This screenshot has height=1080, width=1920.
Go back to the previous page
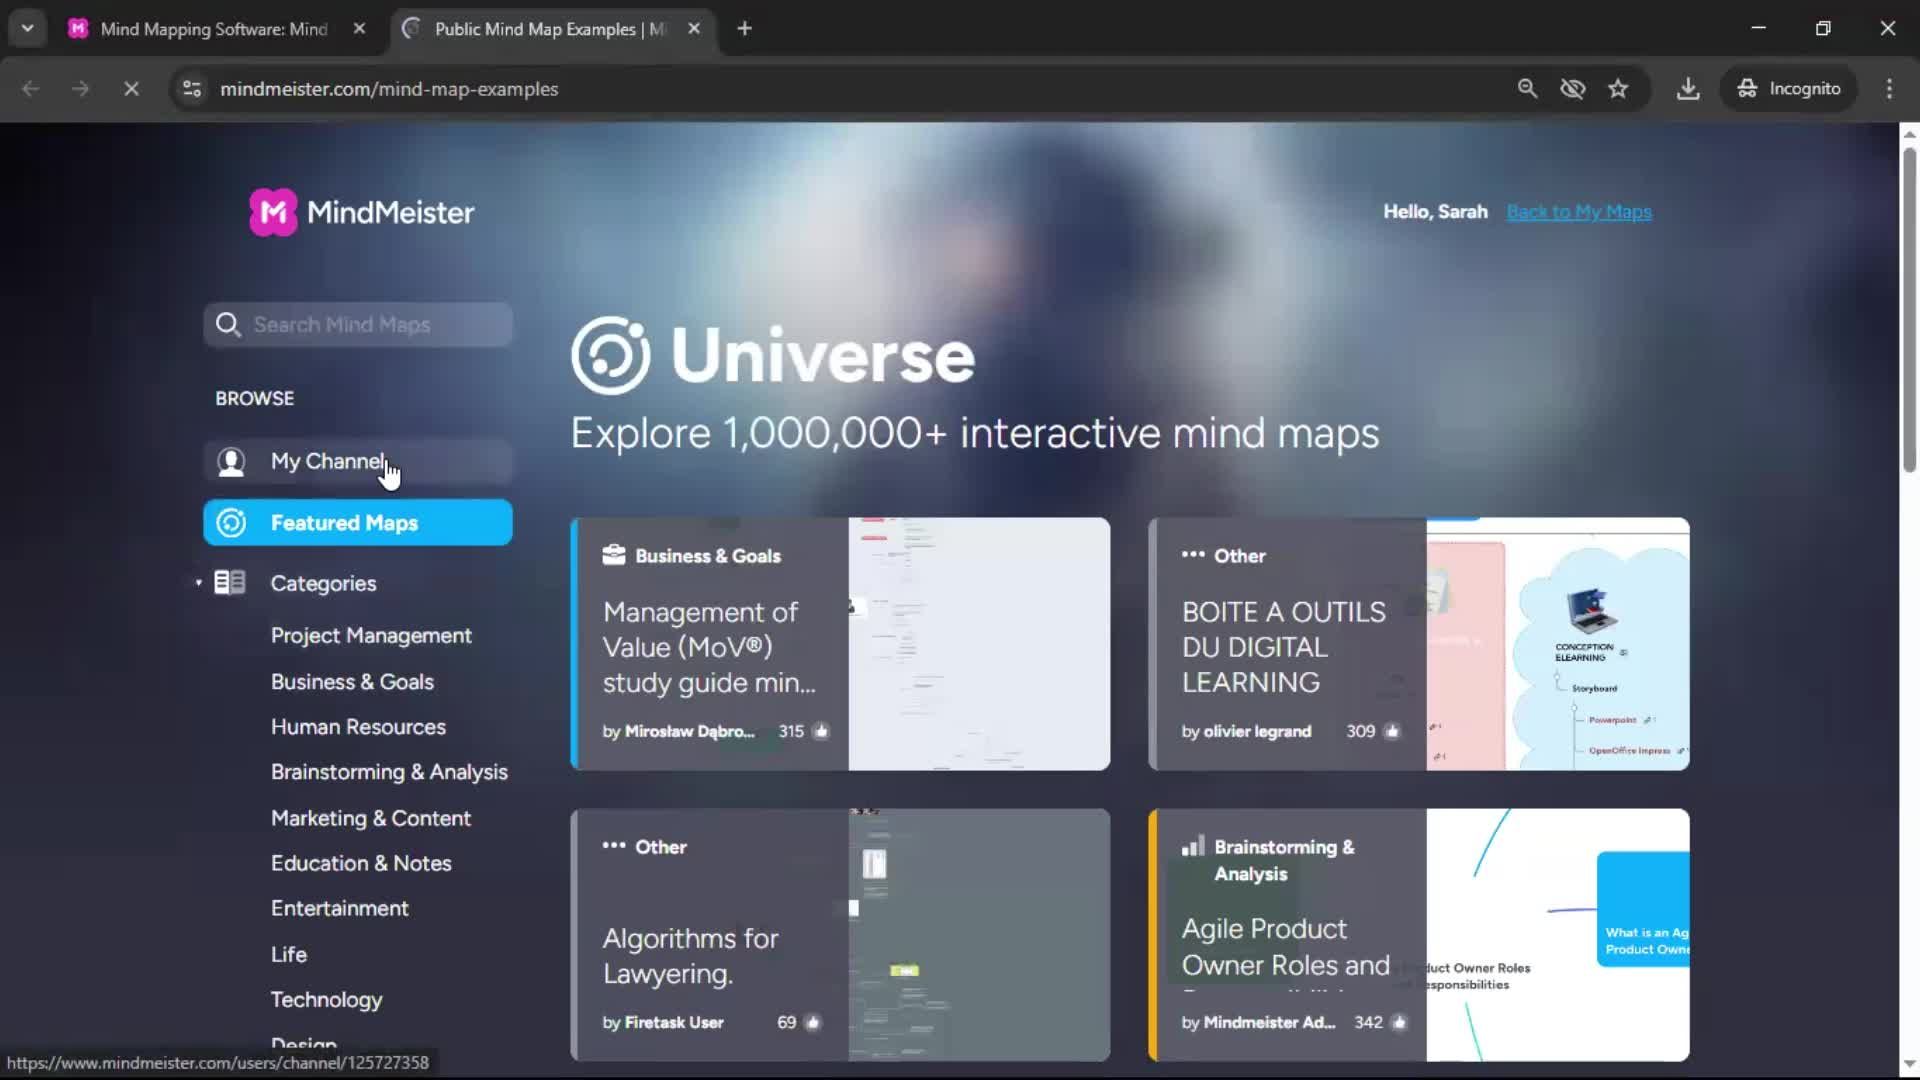[31, 88]
